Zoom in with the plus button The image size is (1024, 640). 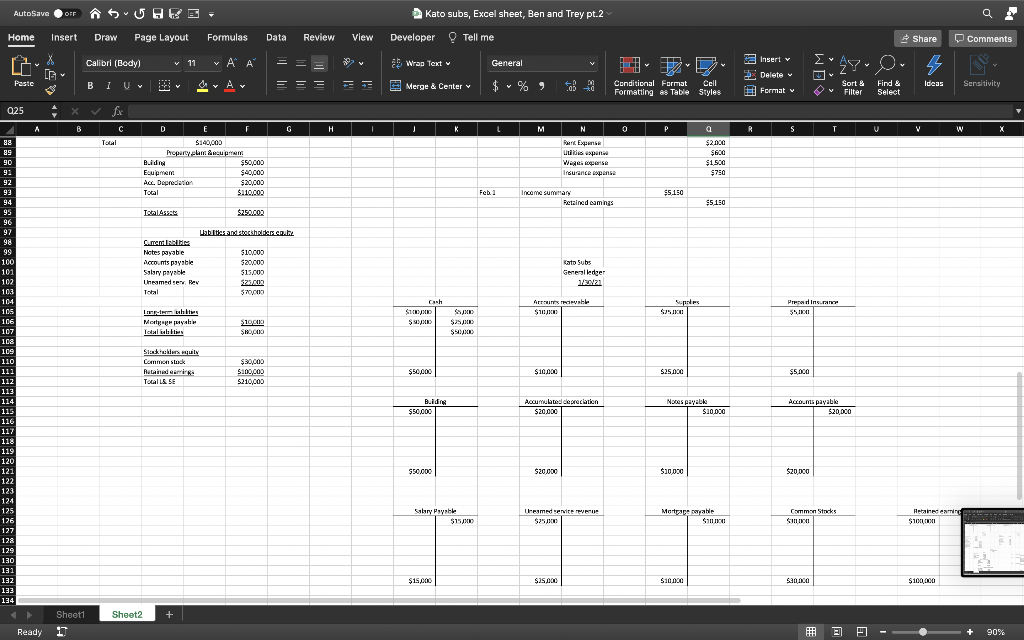pos(970,632)
